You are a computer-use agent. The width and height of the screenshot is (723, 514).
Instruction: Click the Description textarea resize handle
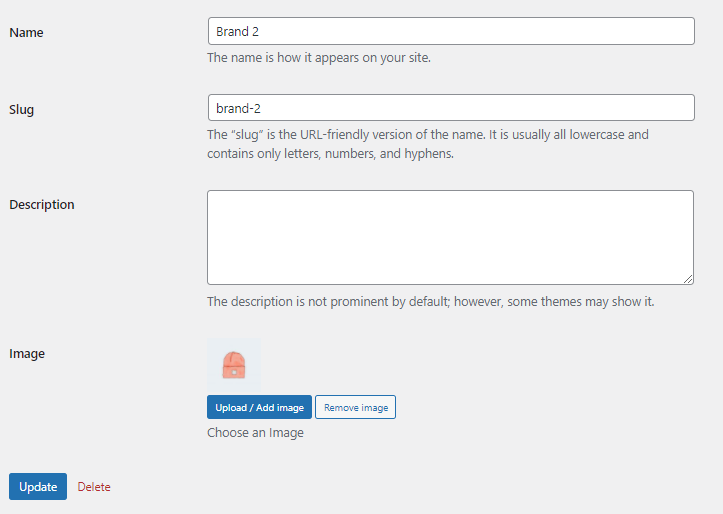[688, 279]
